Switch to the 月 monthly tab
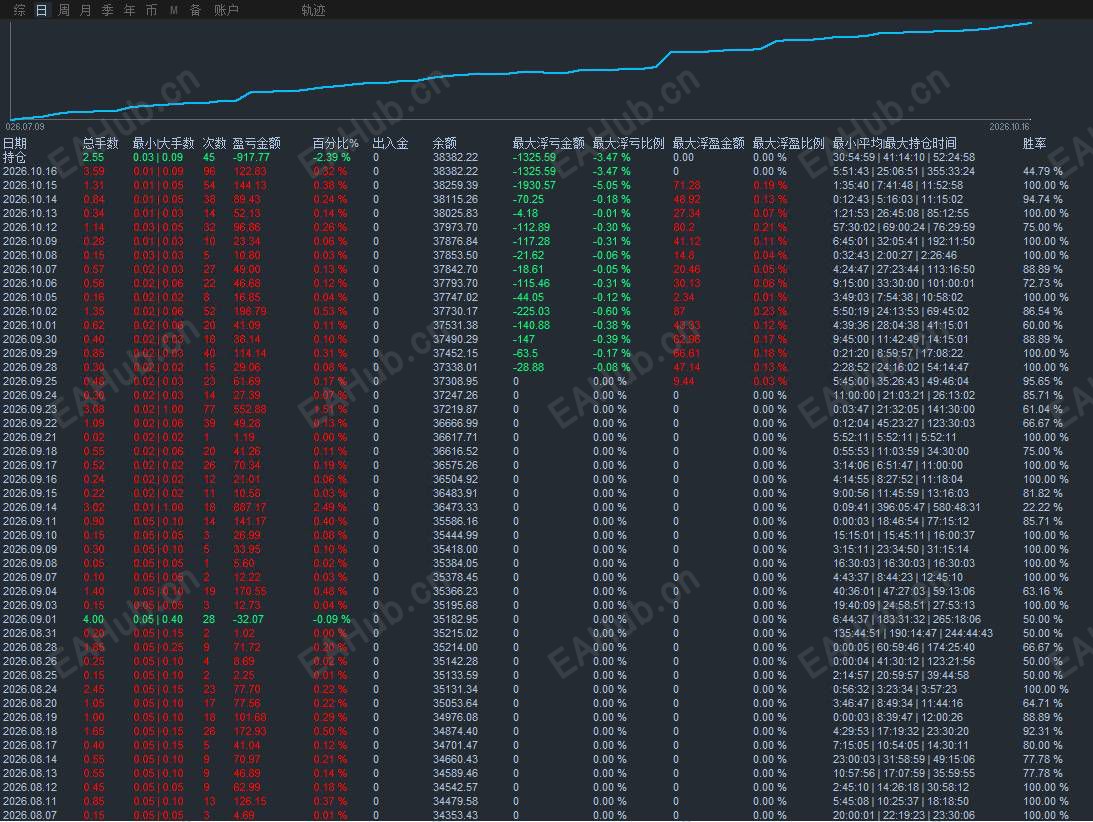 coord(86,10)
